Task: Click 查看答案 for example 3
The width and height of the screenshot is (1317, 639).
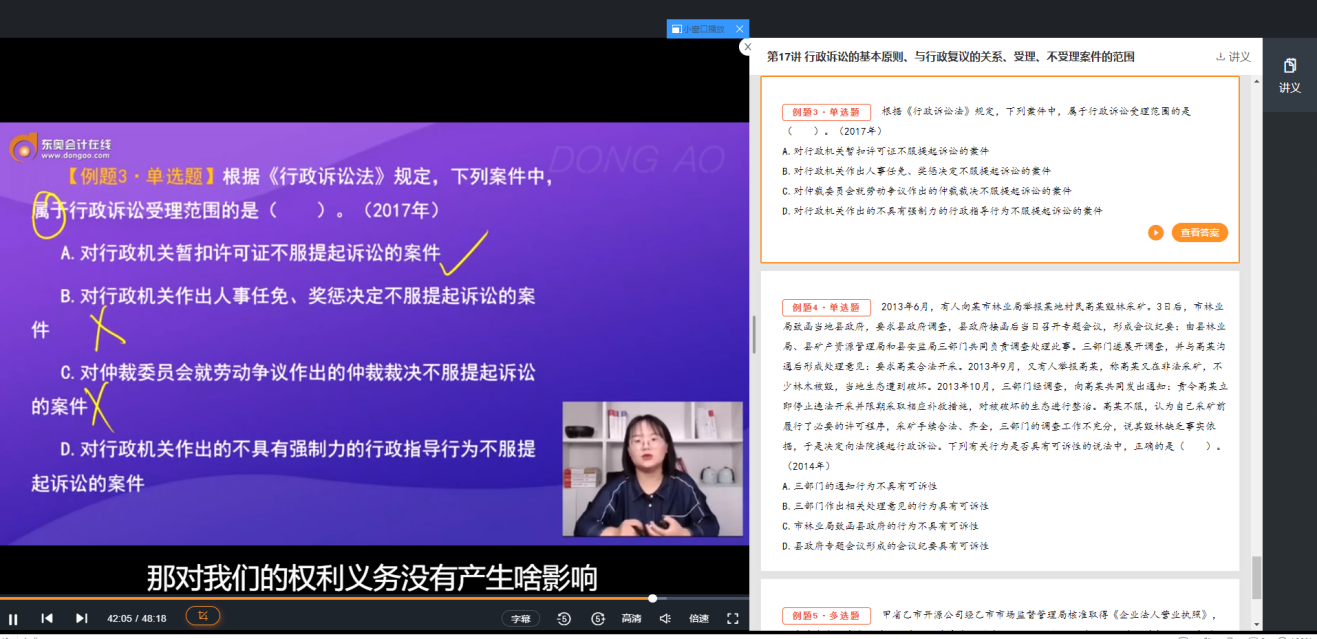Action: click(x=1199, y=233)
